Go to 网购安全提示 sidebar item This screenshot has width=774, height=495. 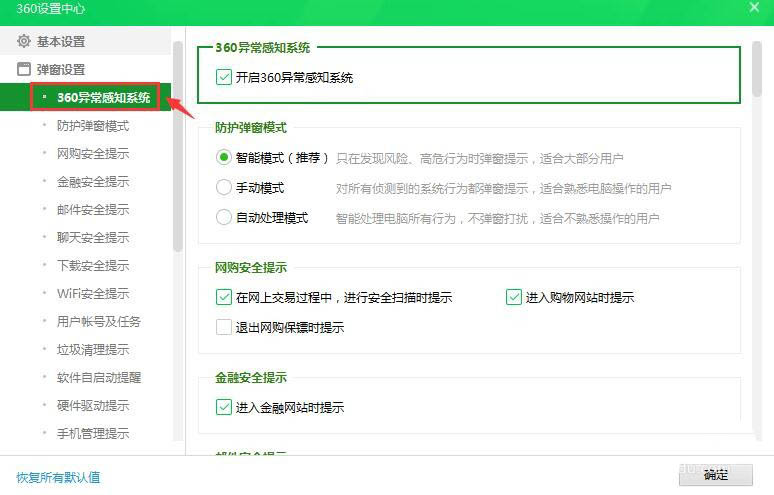coord(93,154)
